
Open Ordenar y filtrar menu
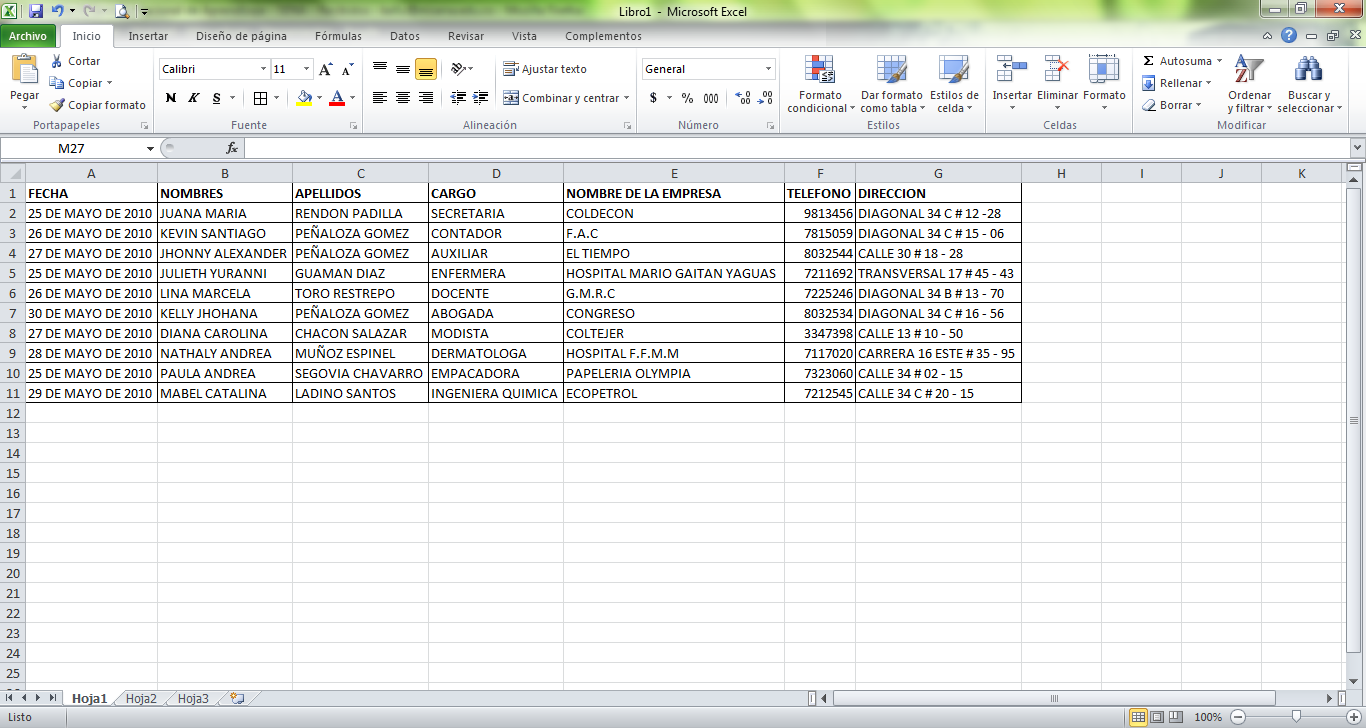click(1249, 84)
